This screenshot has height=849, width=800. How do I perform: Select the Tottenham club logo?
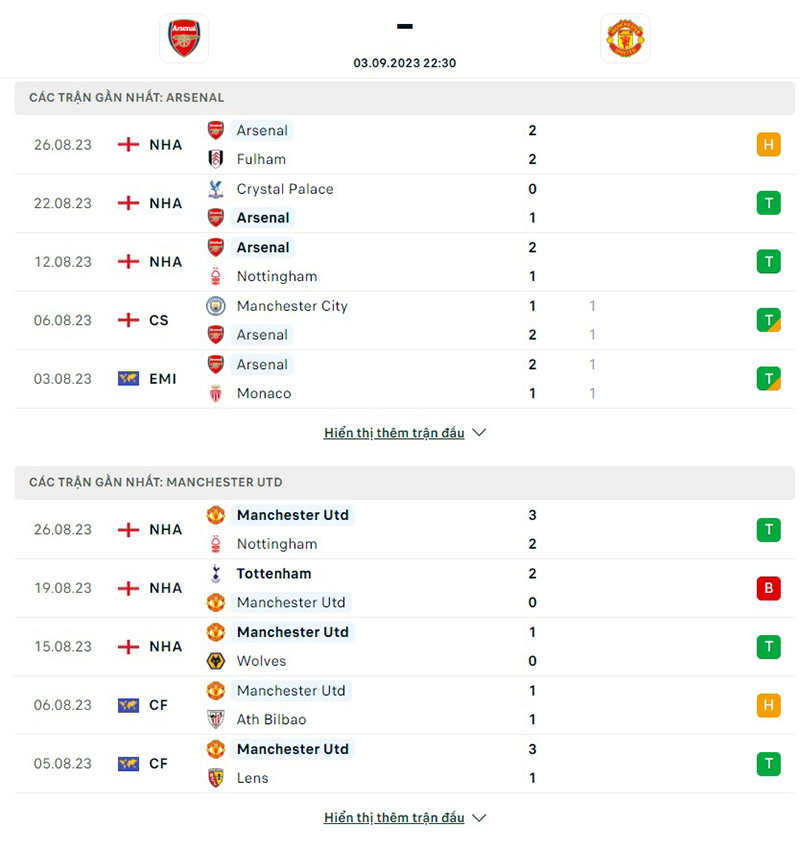(x=216, y=574)
